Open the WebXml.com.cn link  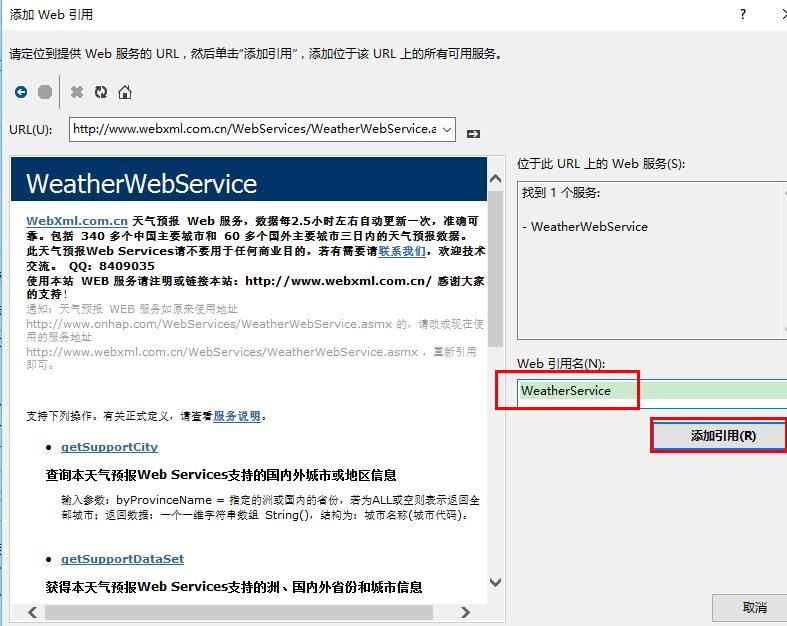point(77,221)
